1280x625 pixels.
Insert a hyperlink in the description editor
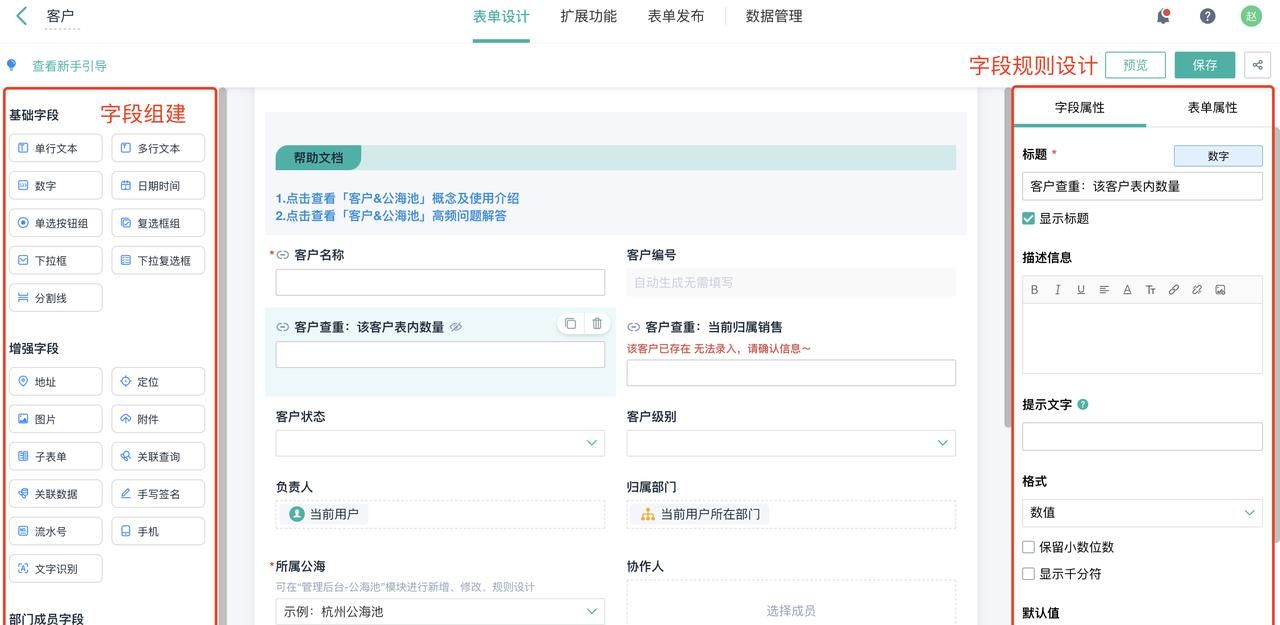click(1173, 289)
